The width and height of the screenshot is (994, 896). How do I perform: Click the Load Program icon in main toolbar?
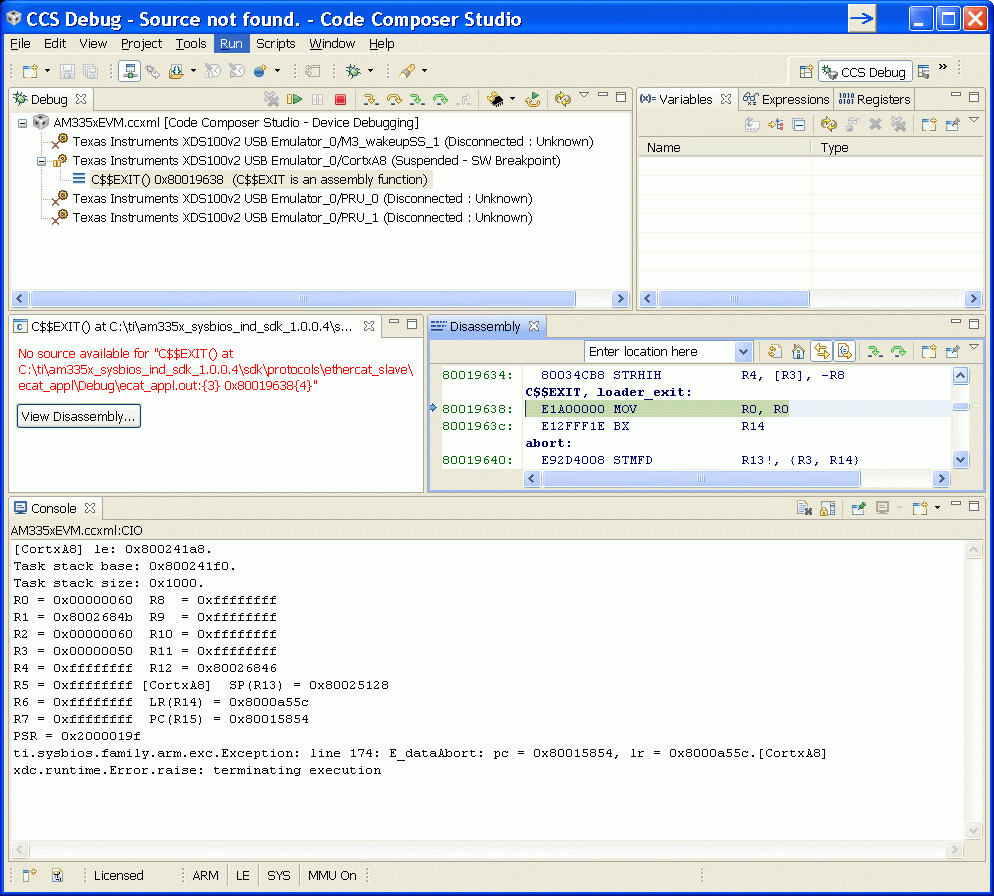point(176,71)
